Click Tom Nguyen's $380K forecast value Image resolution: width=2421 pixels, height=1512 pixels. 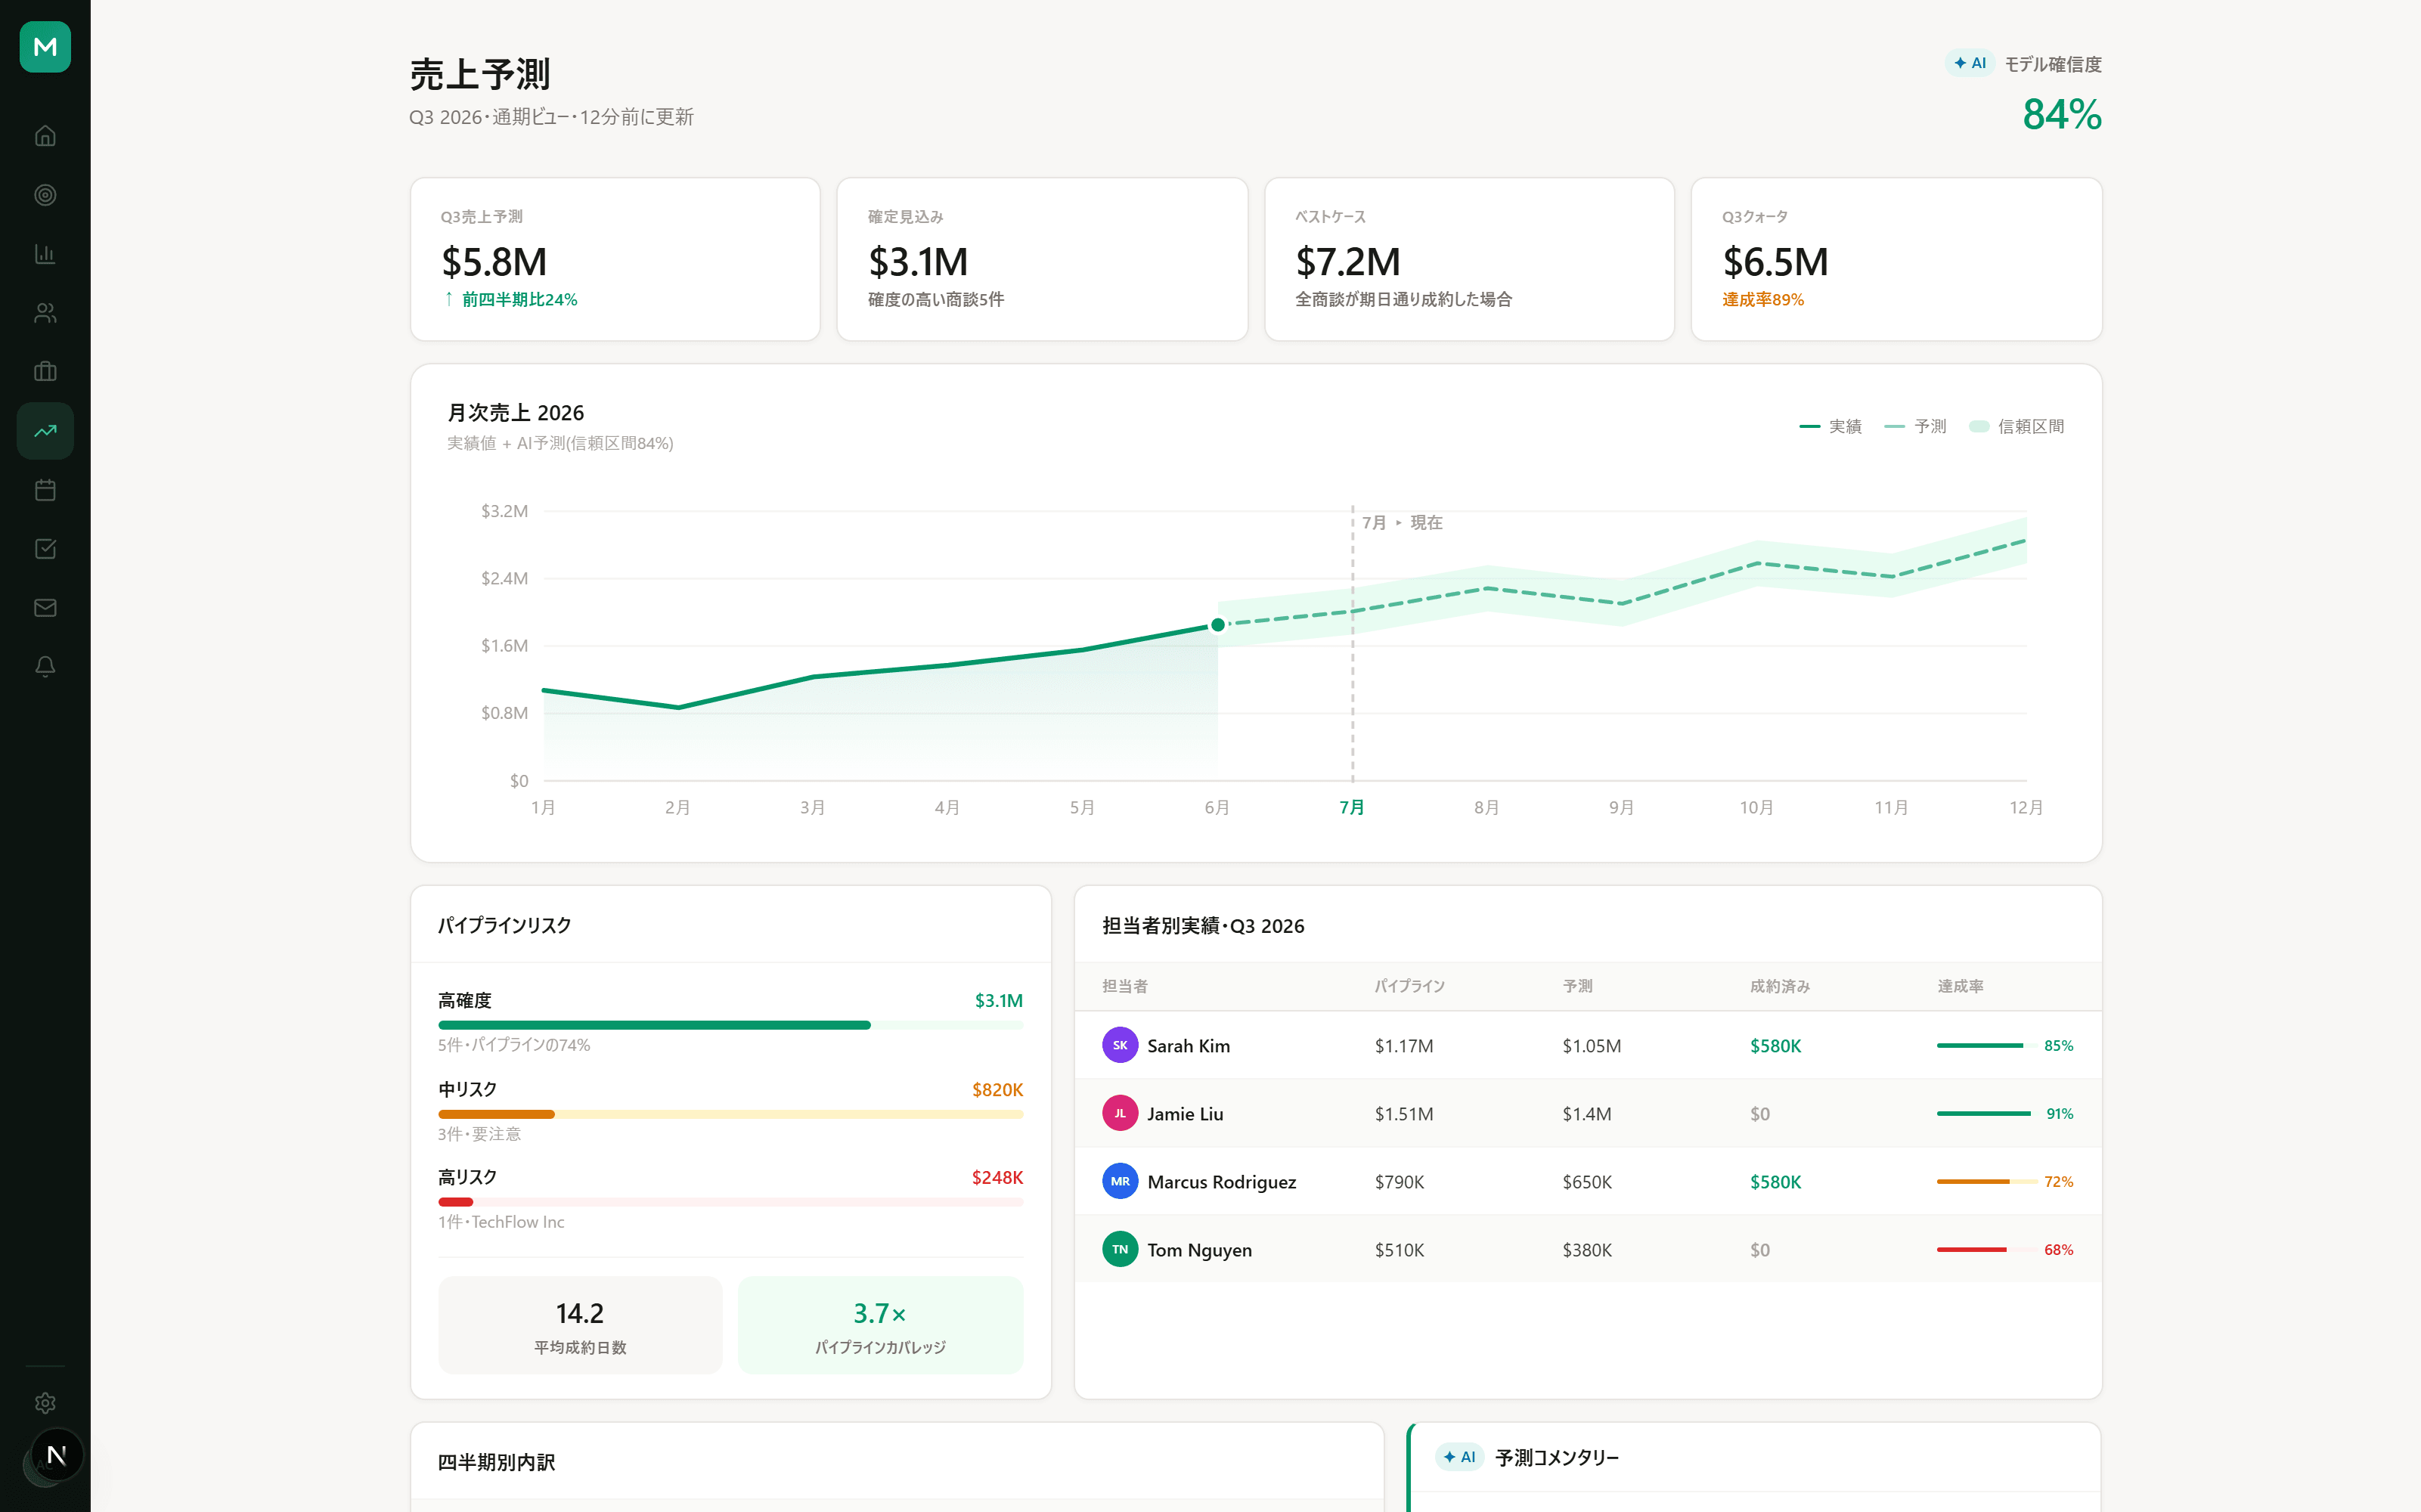(1587, 1250)
